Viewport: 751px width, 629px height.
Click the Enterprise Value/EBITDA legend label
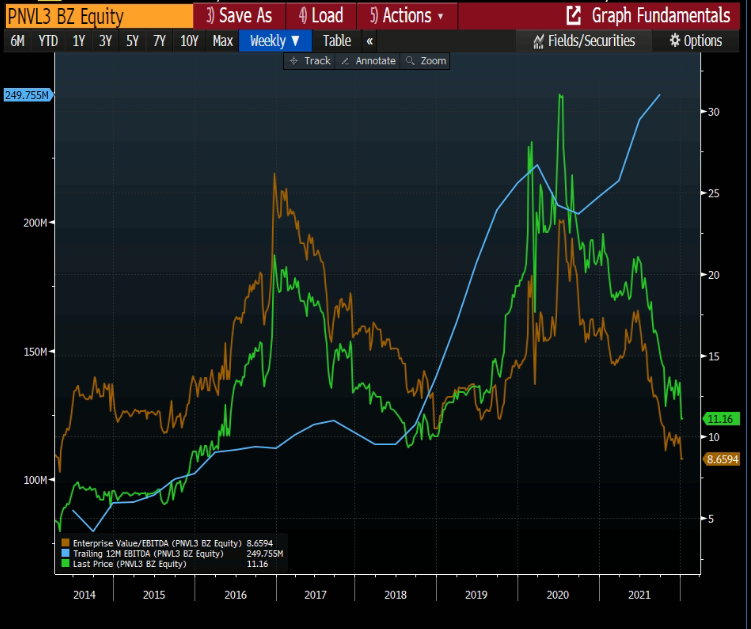(158, 543)
